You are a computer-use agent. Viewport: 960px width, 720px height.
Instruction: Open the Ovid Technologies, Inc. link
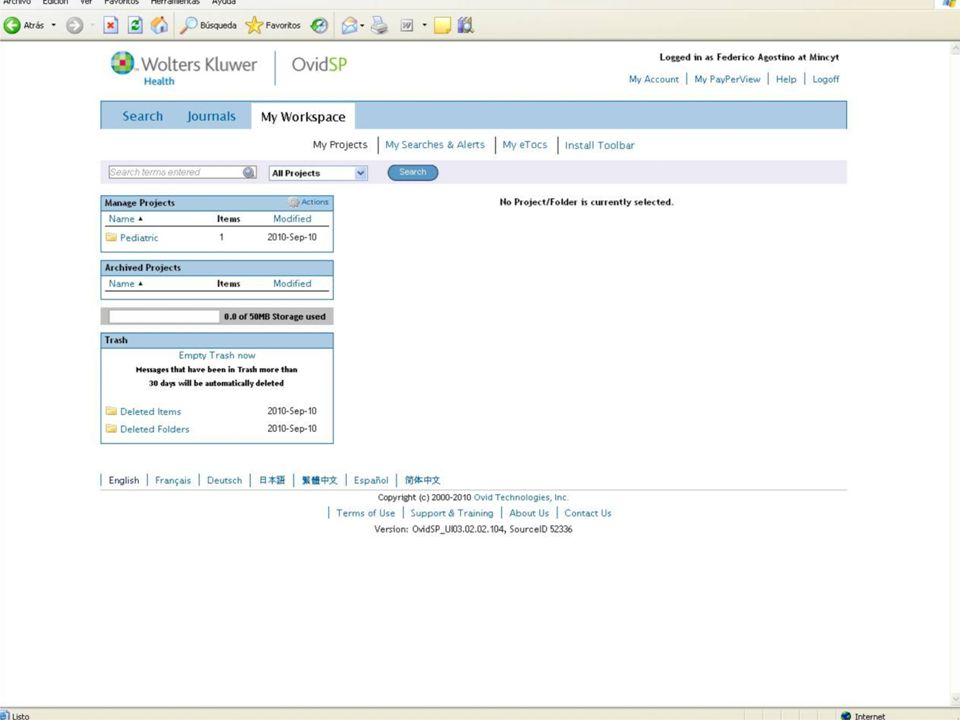point(521,497)
